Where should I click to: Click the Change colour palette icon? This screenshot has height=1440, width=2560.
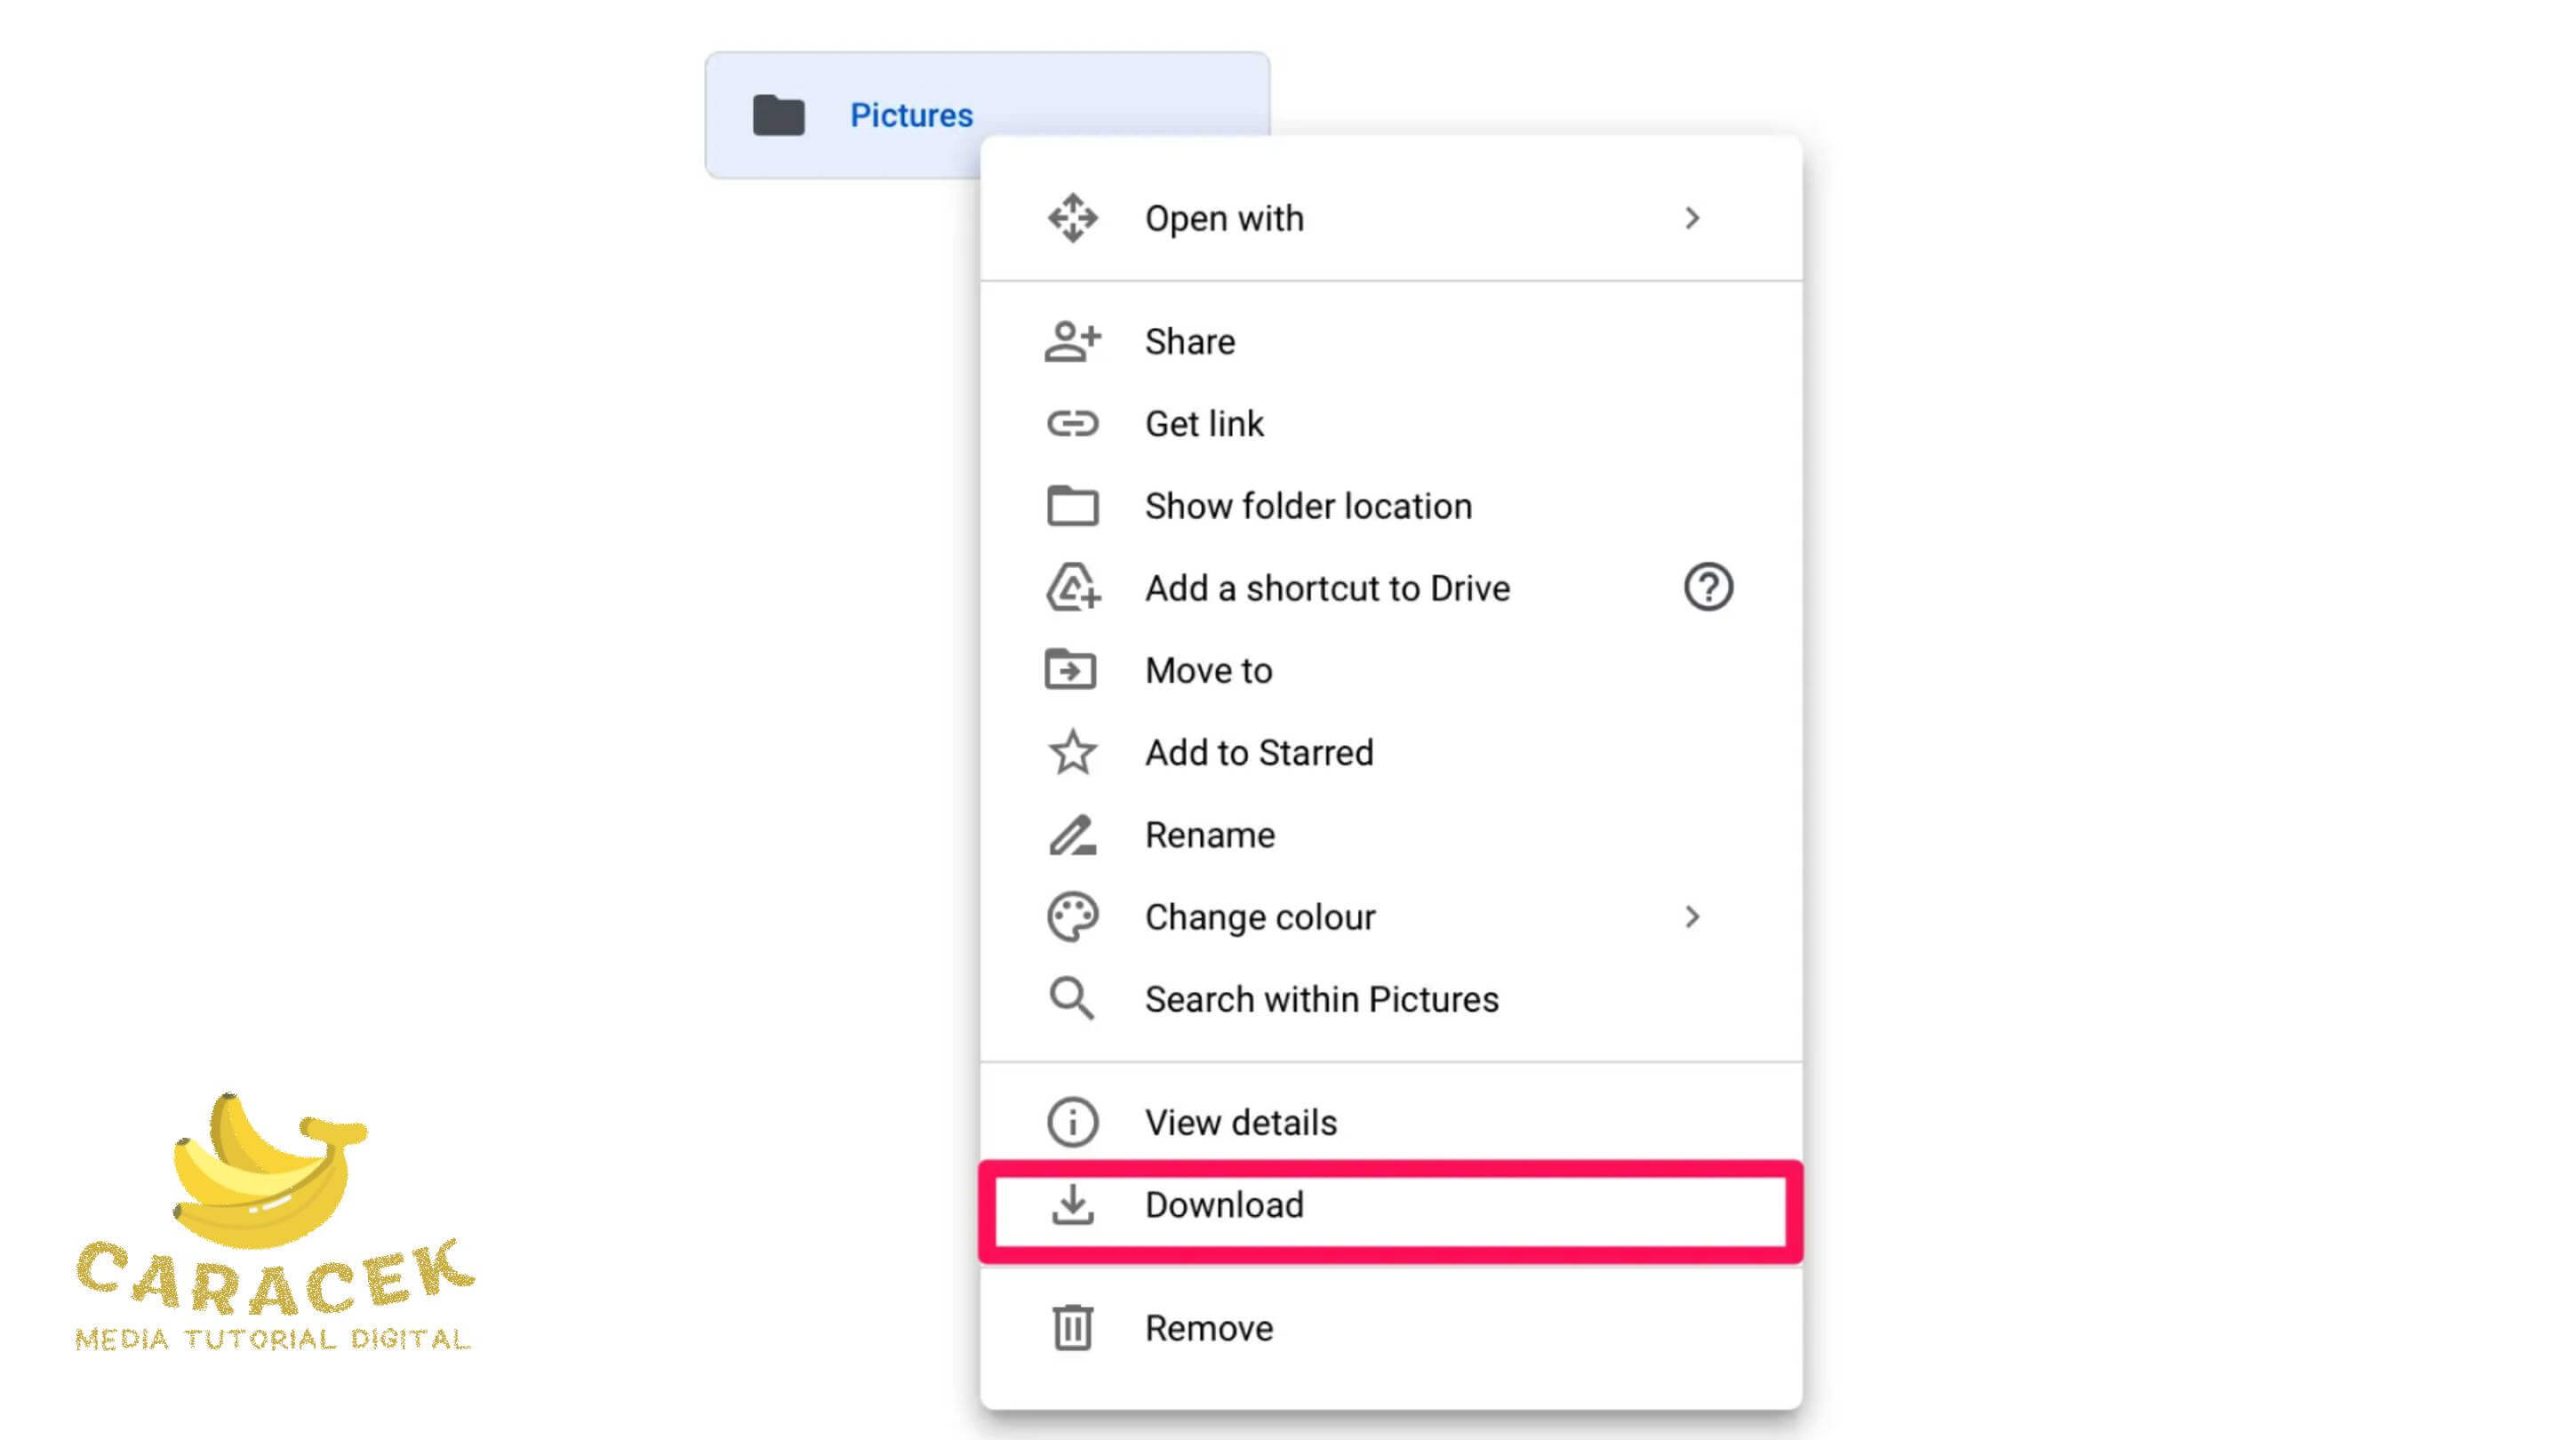[x=1073, y=916]
